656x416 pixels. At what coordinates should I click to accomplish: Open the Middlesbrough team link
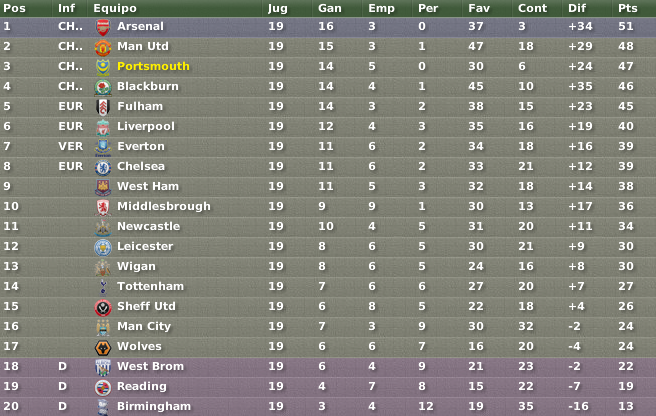[164, 206]
